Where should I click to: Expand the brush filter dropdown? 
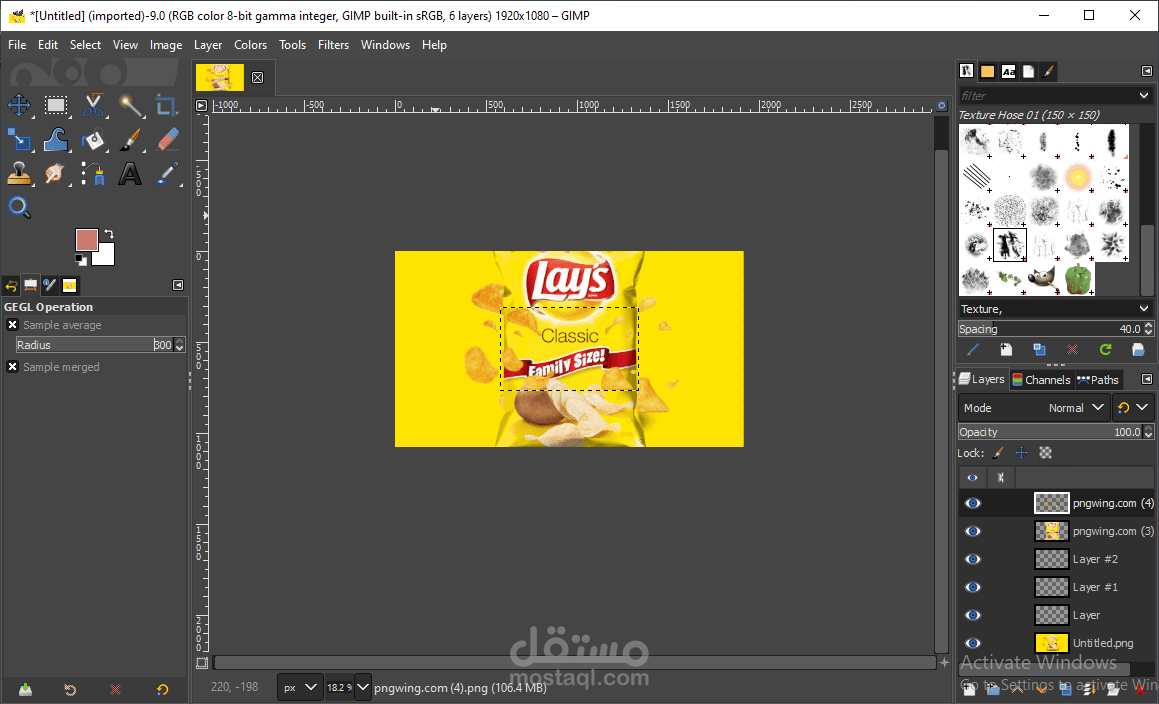coord(1144,95)
